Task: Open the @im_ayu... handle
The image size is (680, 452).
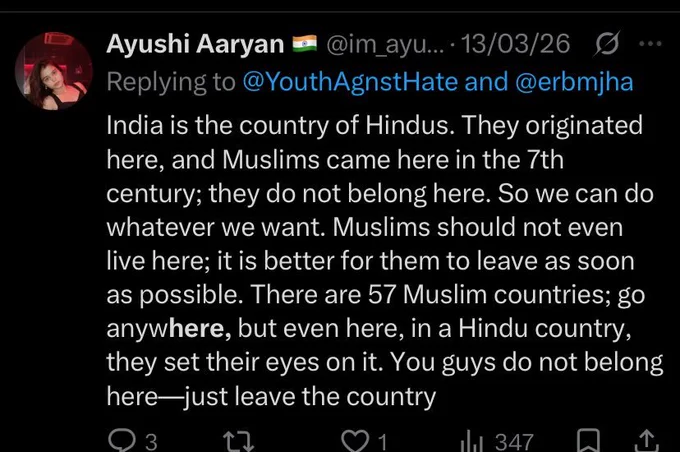Action: click(385, 45)
